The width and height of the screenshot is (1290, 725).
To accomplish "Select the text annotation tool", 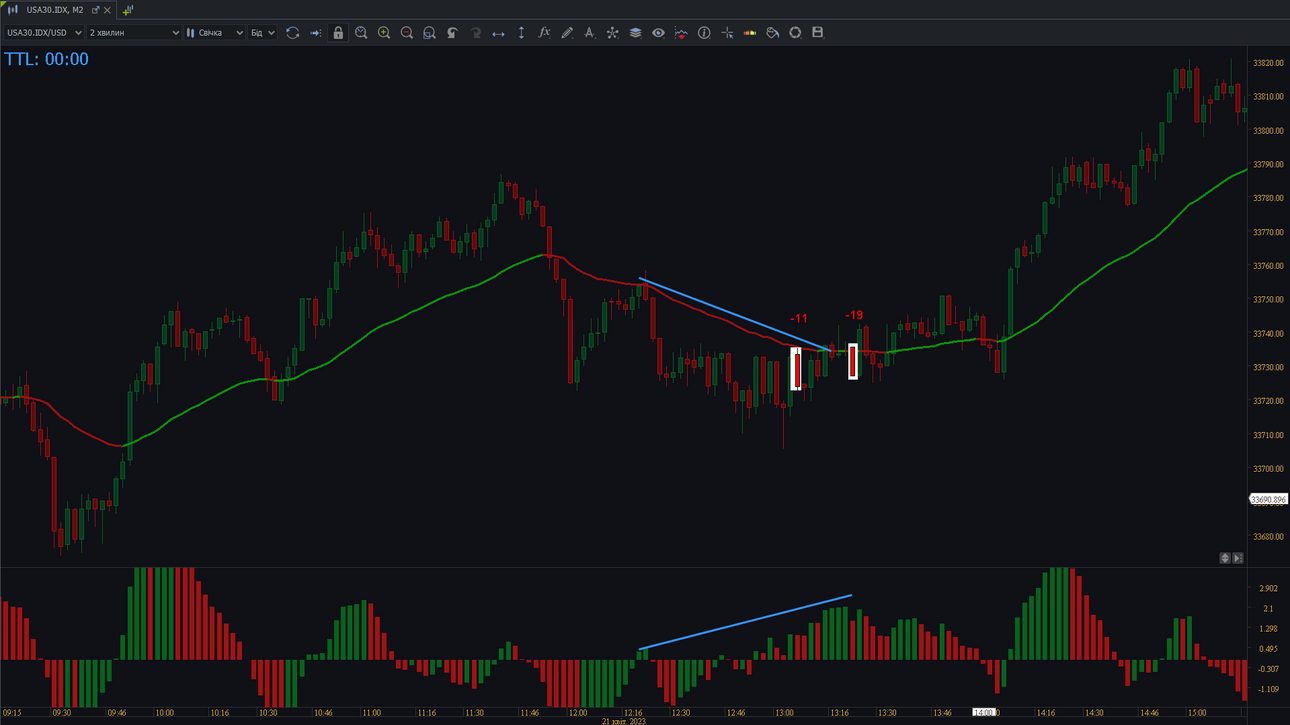I will [590, 33].
